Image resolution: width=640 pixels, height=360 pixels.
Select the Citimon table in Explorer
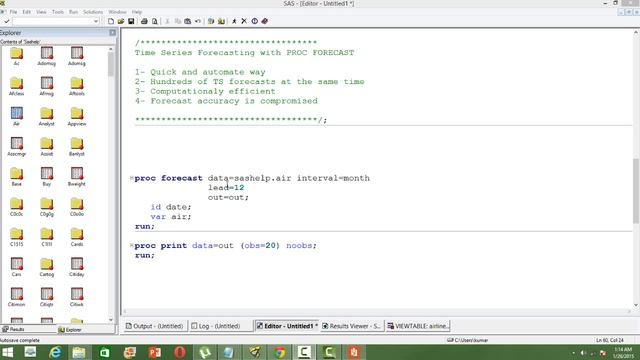click(x=16, y=297)
